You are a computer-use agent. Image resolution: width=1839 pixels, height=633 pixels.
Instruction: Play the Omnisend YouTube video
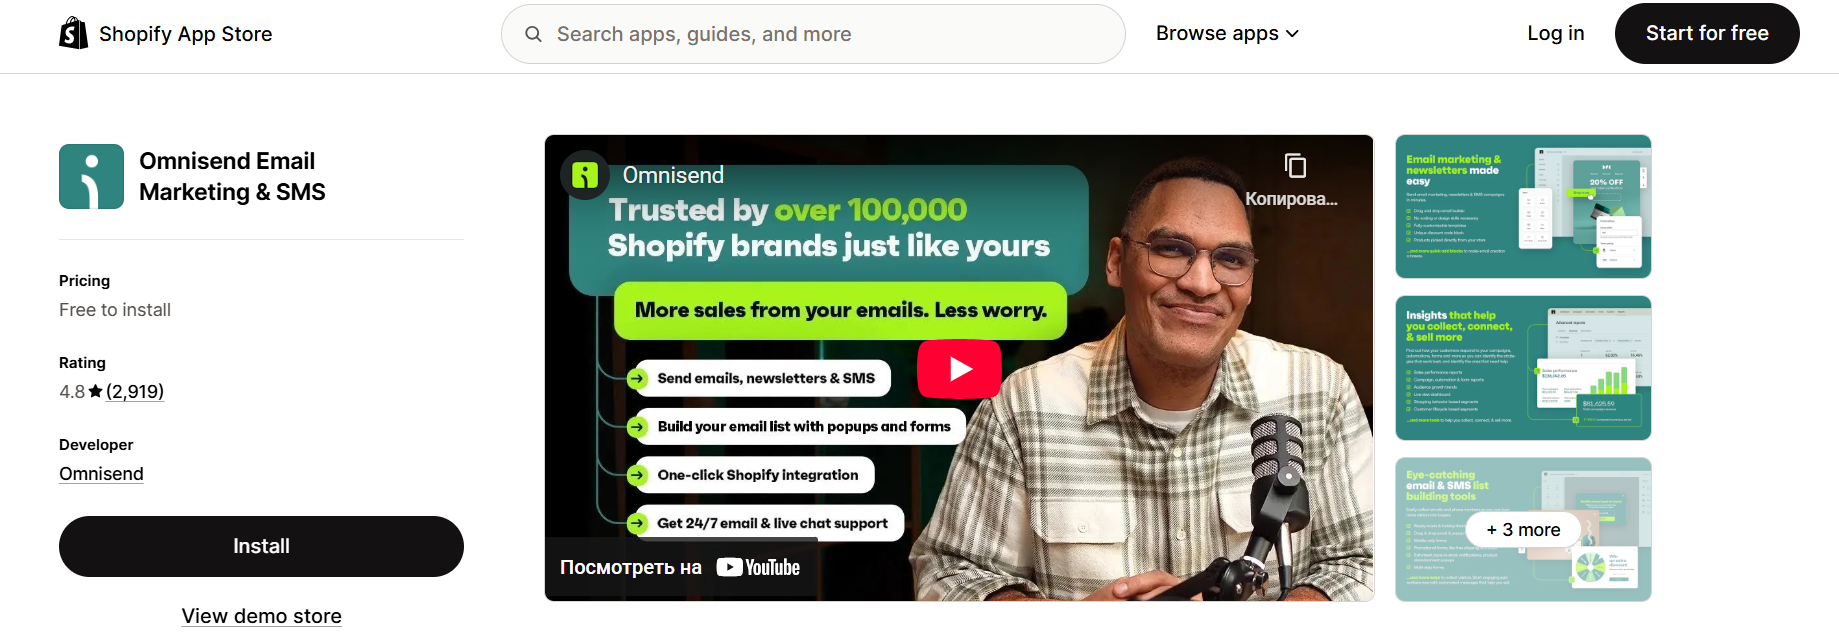pyautogui.click(x=959, y=369)
